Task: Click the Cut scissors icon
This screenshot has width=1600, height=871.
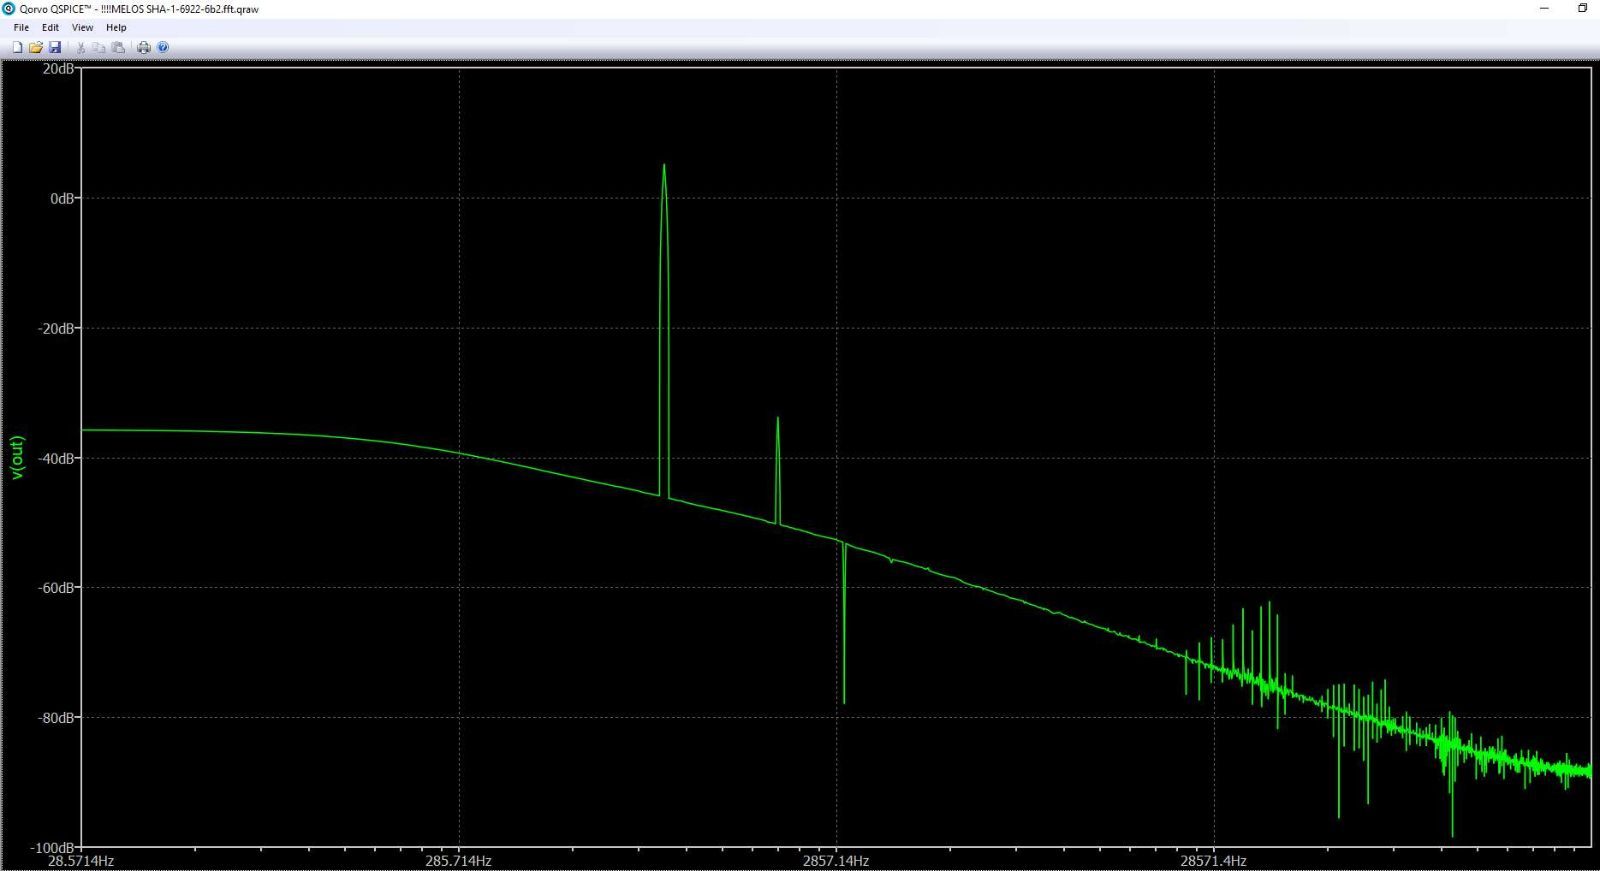Action: click(81, 47)
